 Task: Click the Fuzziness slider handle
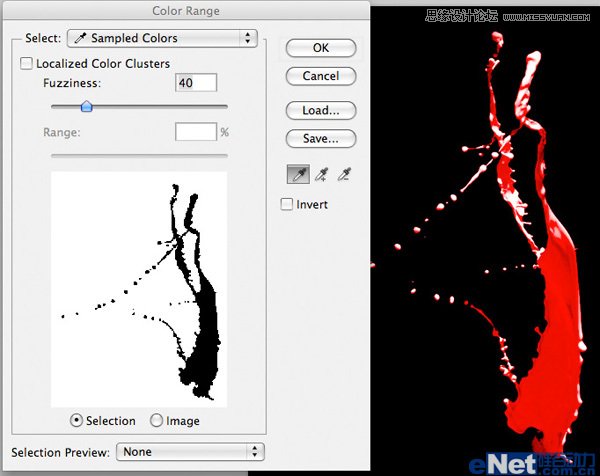86,106
